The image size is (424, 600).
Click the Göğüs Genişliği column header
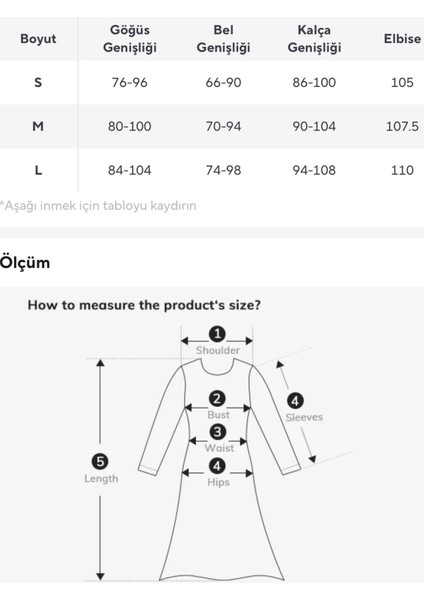coord(130,39)
